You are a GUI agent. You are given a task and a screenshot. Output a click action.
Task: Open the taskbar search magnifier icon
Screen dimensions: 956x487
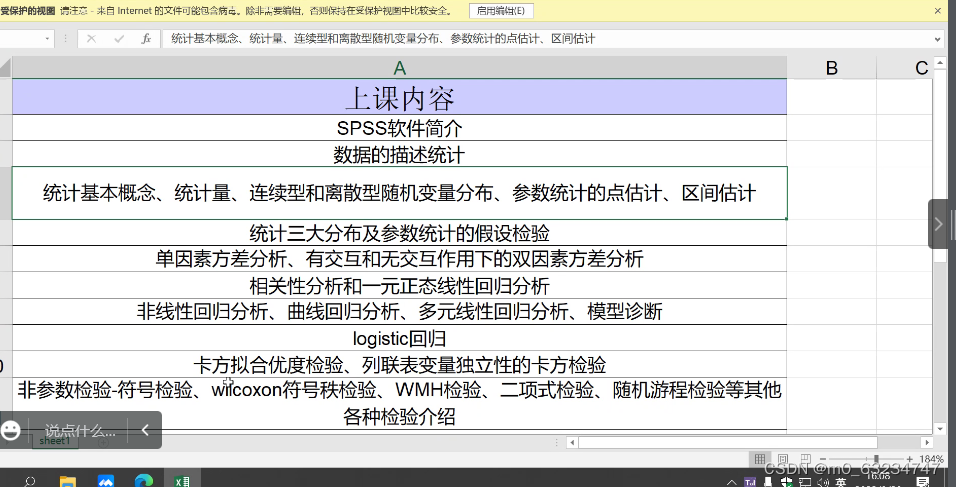[x=28, y=482]
